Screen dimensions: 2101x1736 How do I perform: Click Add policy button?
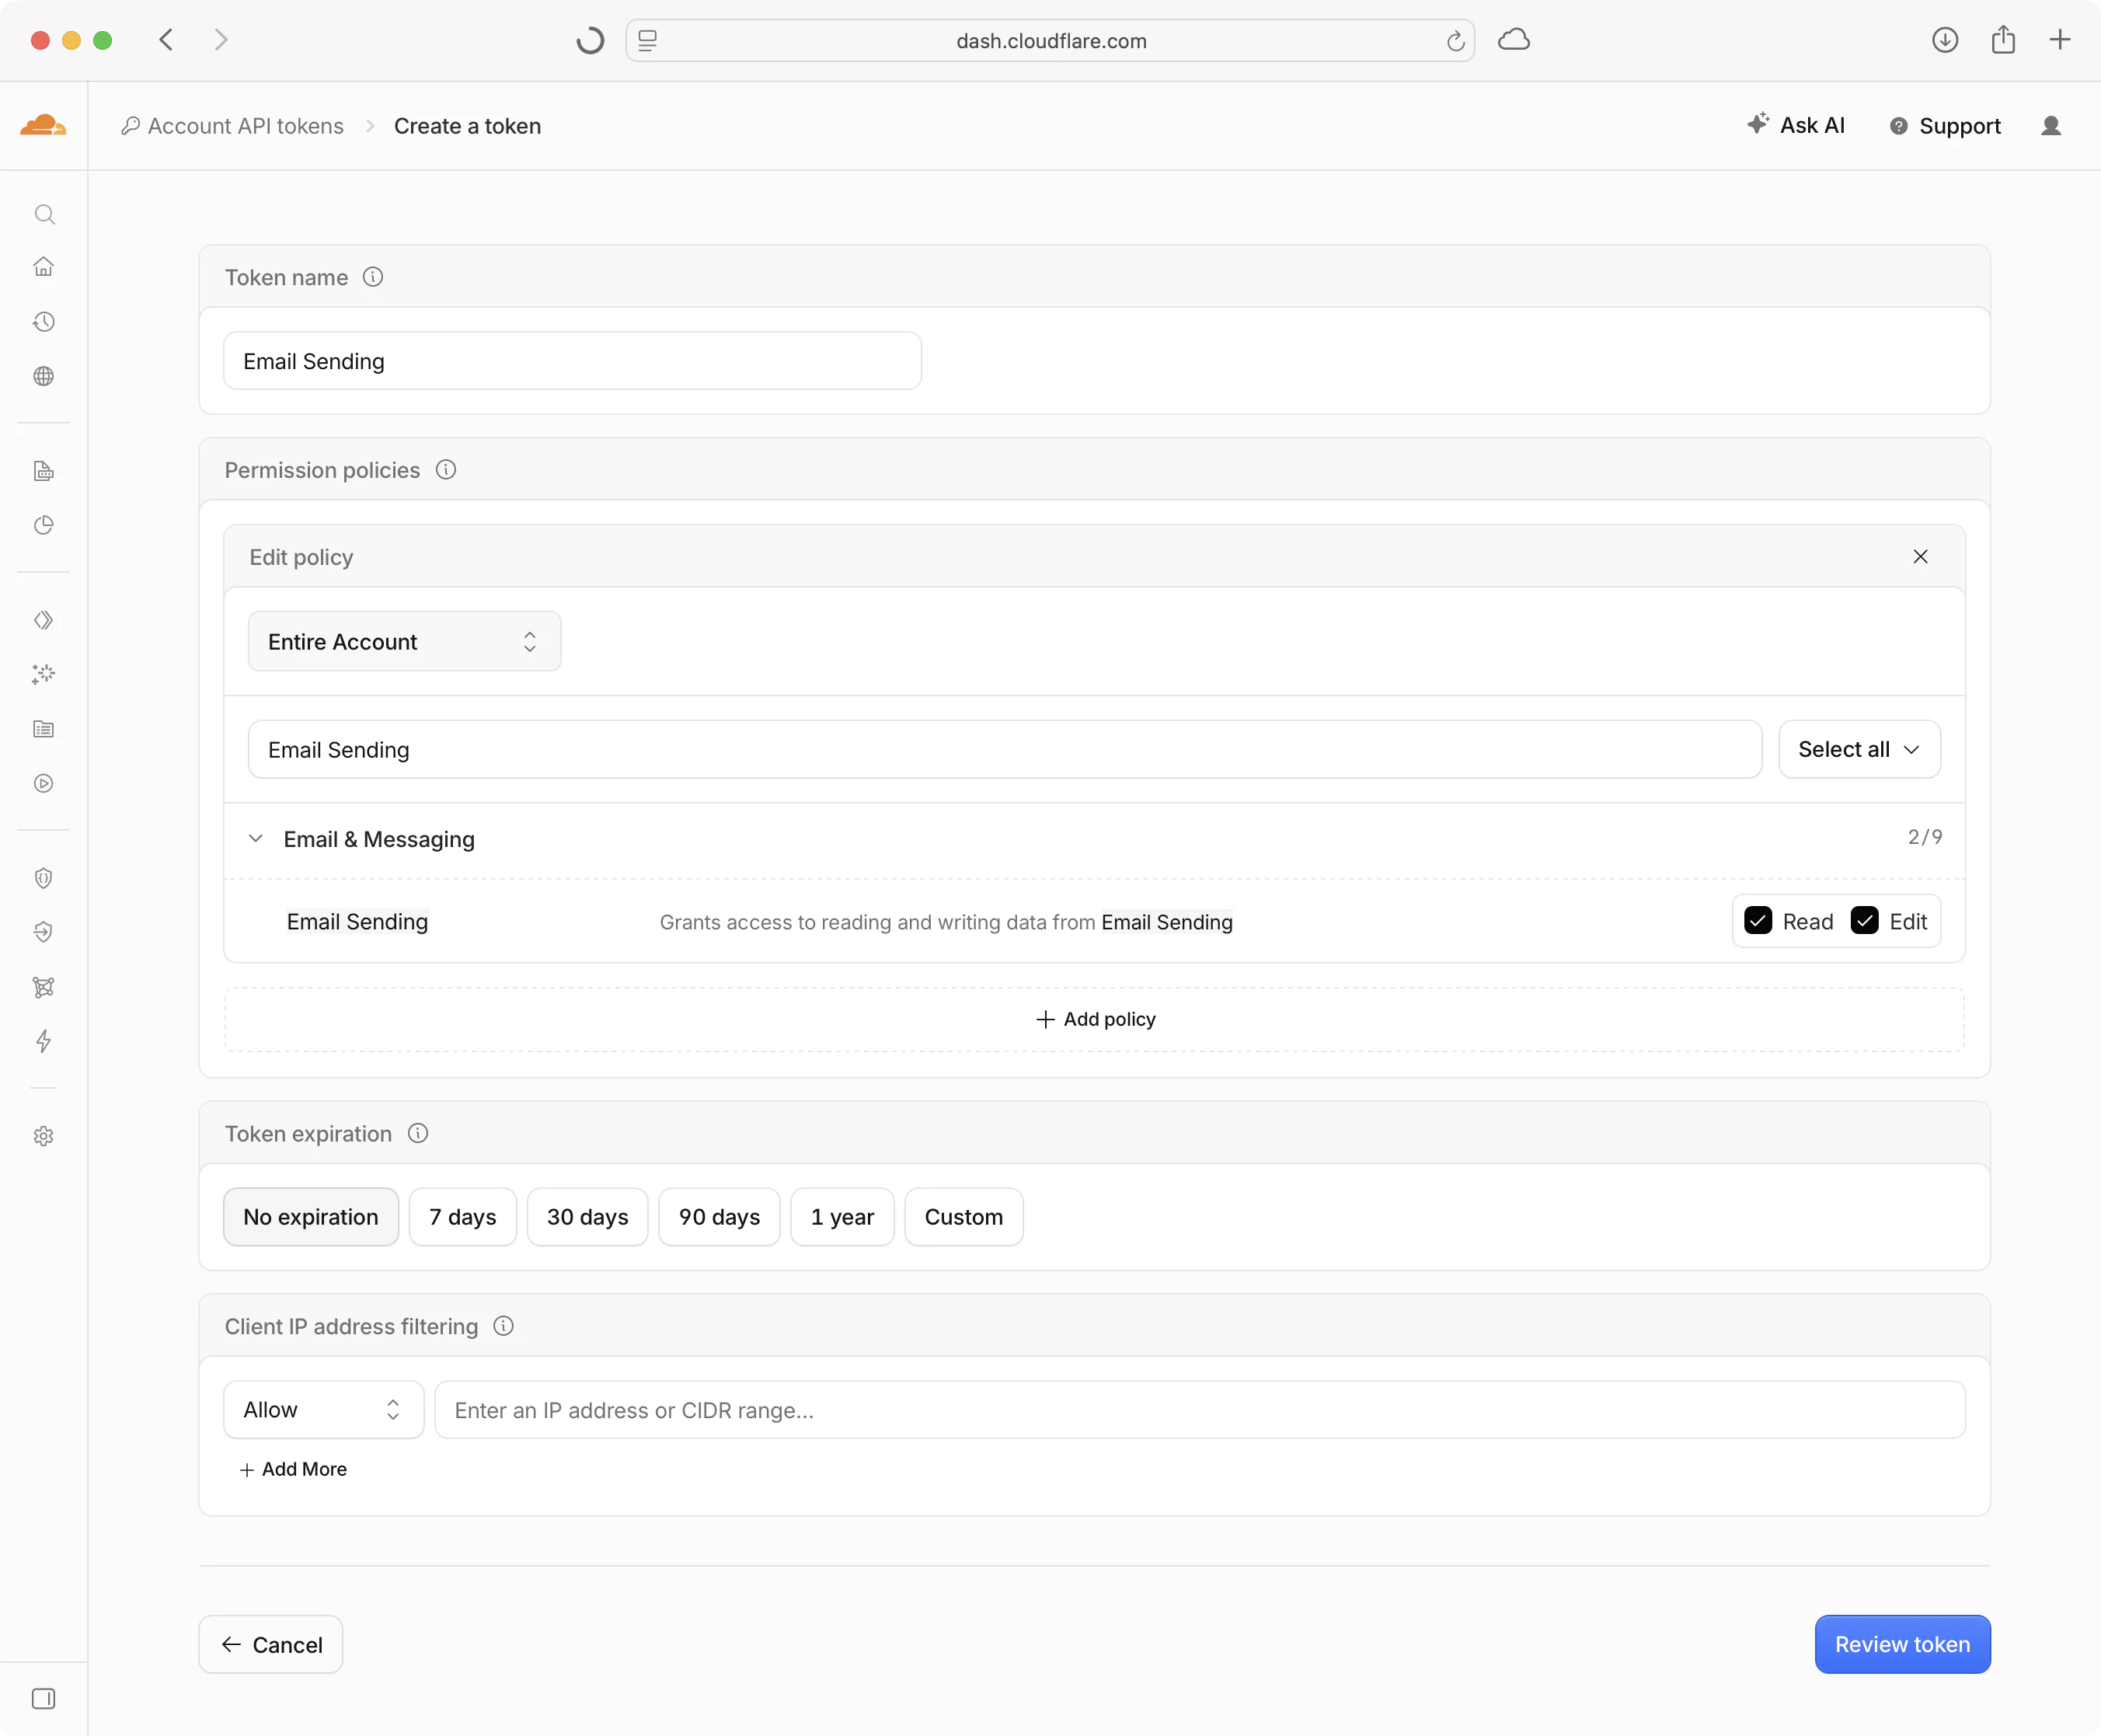click(1095, 1019)
